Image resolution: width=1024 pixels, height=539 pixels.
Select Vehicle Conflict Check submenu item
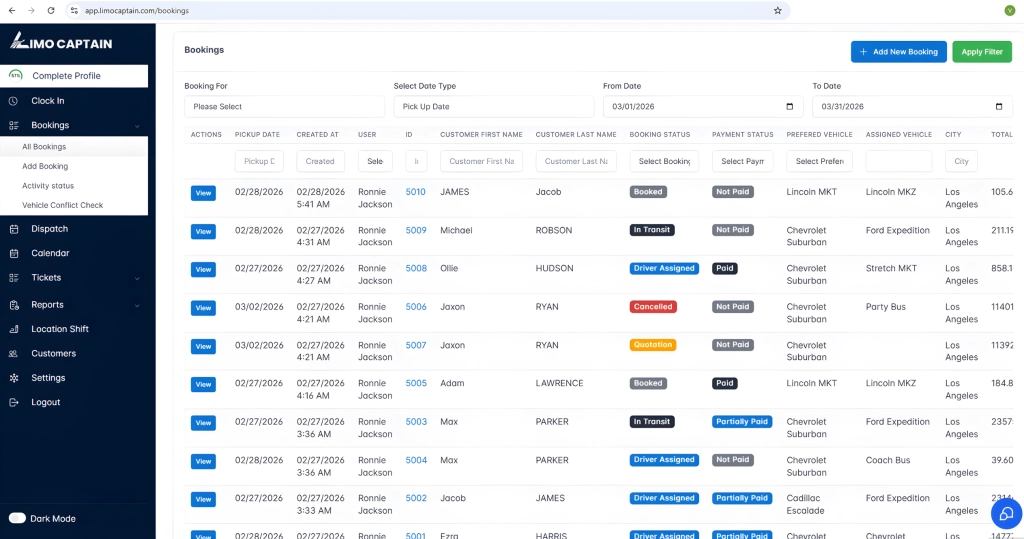point(63,205)
